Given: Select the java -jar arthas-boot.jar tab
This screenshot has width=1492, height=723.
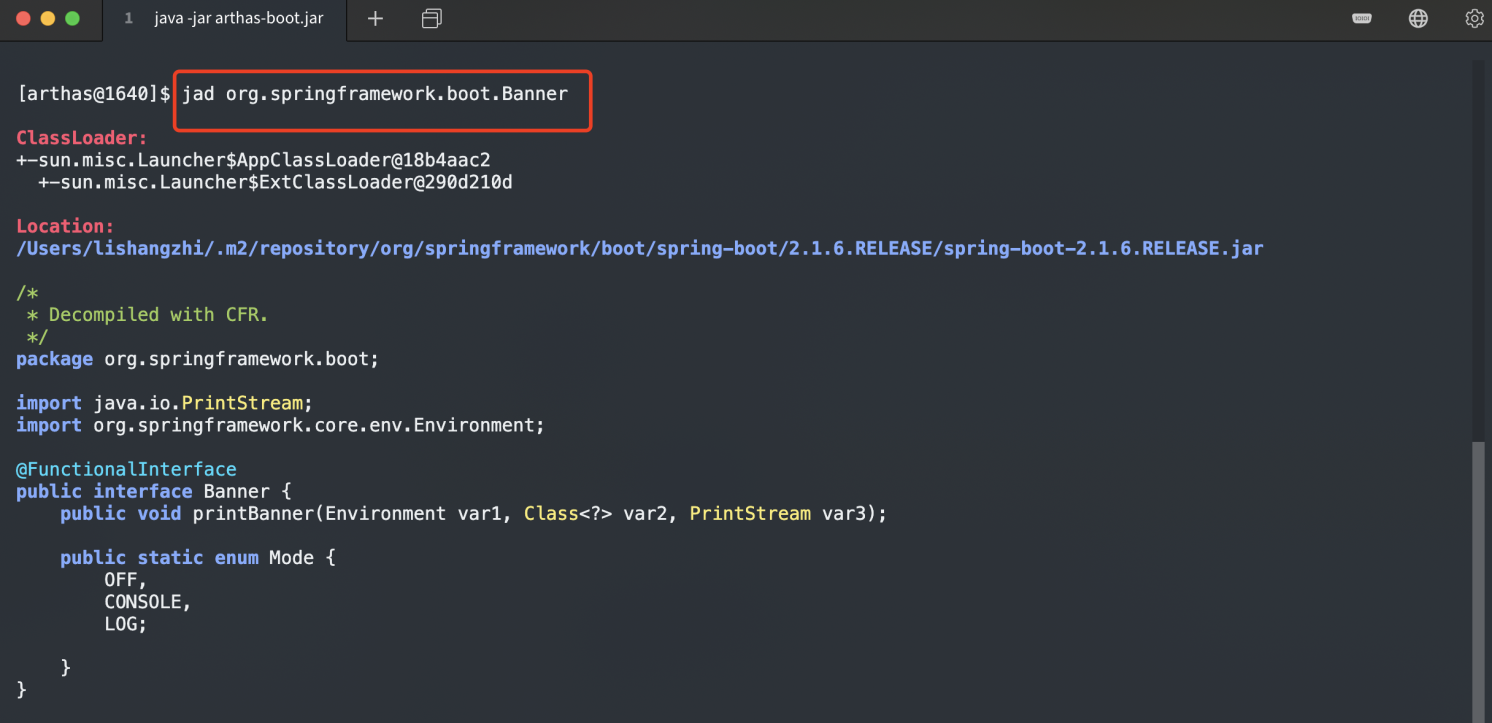Looking at the screenshot, I should [x=238, y=19].
